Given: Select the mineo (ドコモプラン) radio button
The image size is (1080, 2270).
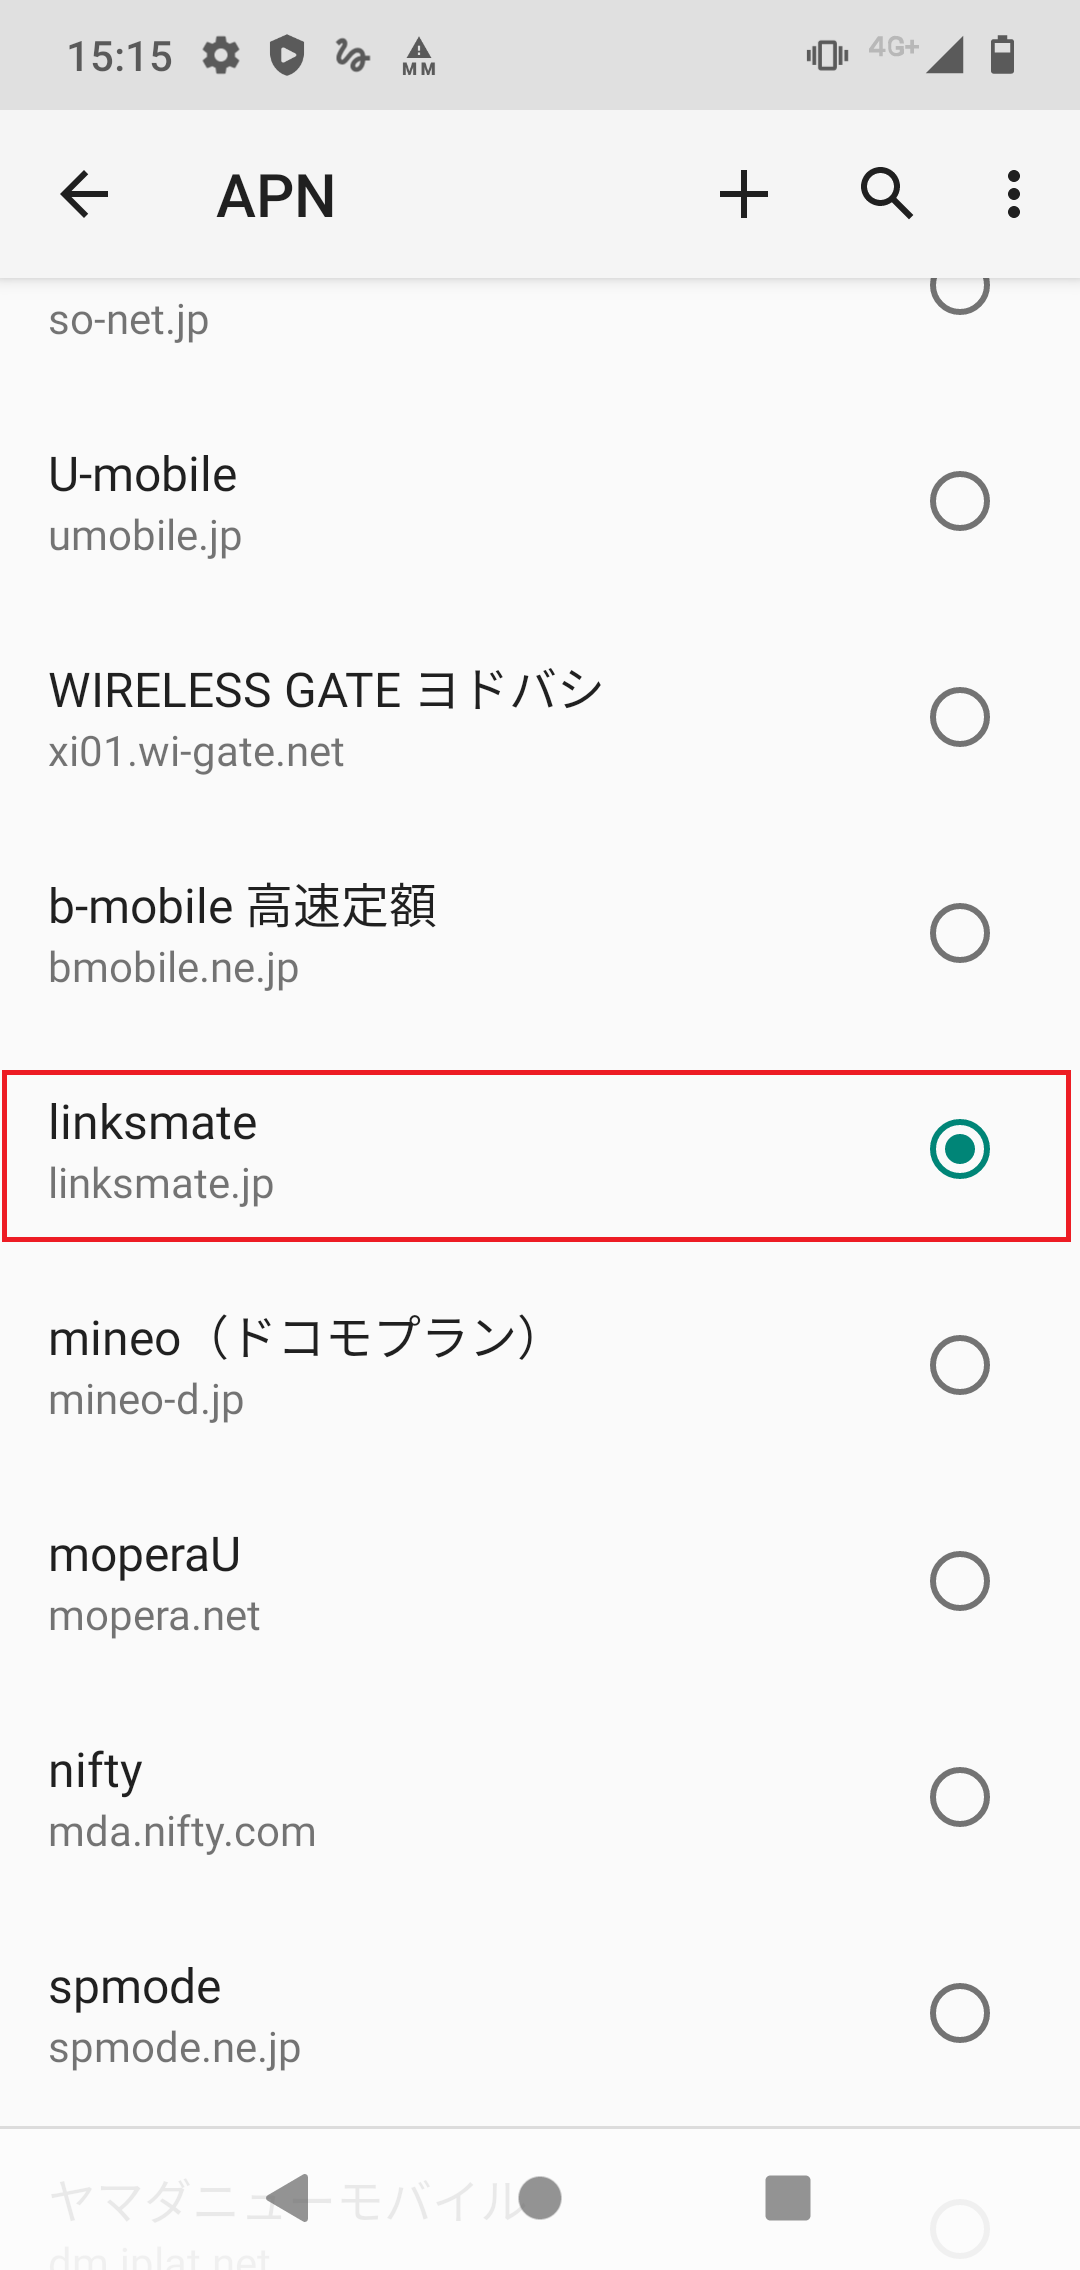Looking at the screenshot, I should [x=960, y=1365].
